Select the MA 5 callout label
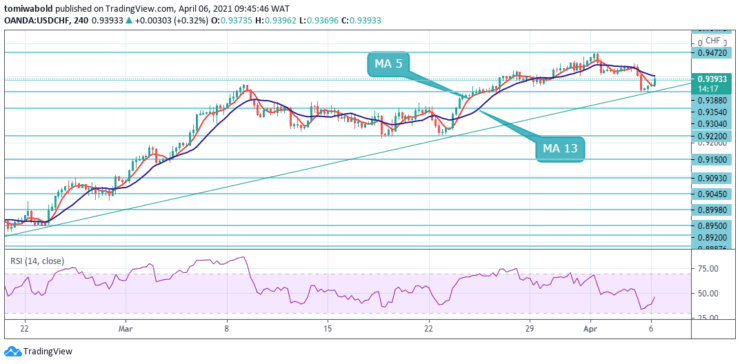 point(389,65)
